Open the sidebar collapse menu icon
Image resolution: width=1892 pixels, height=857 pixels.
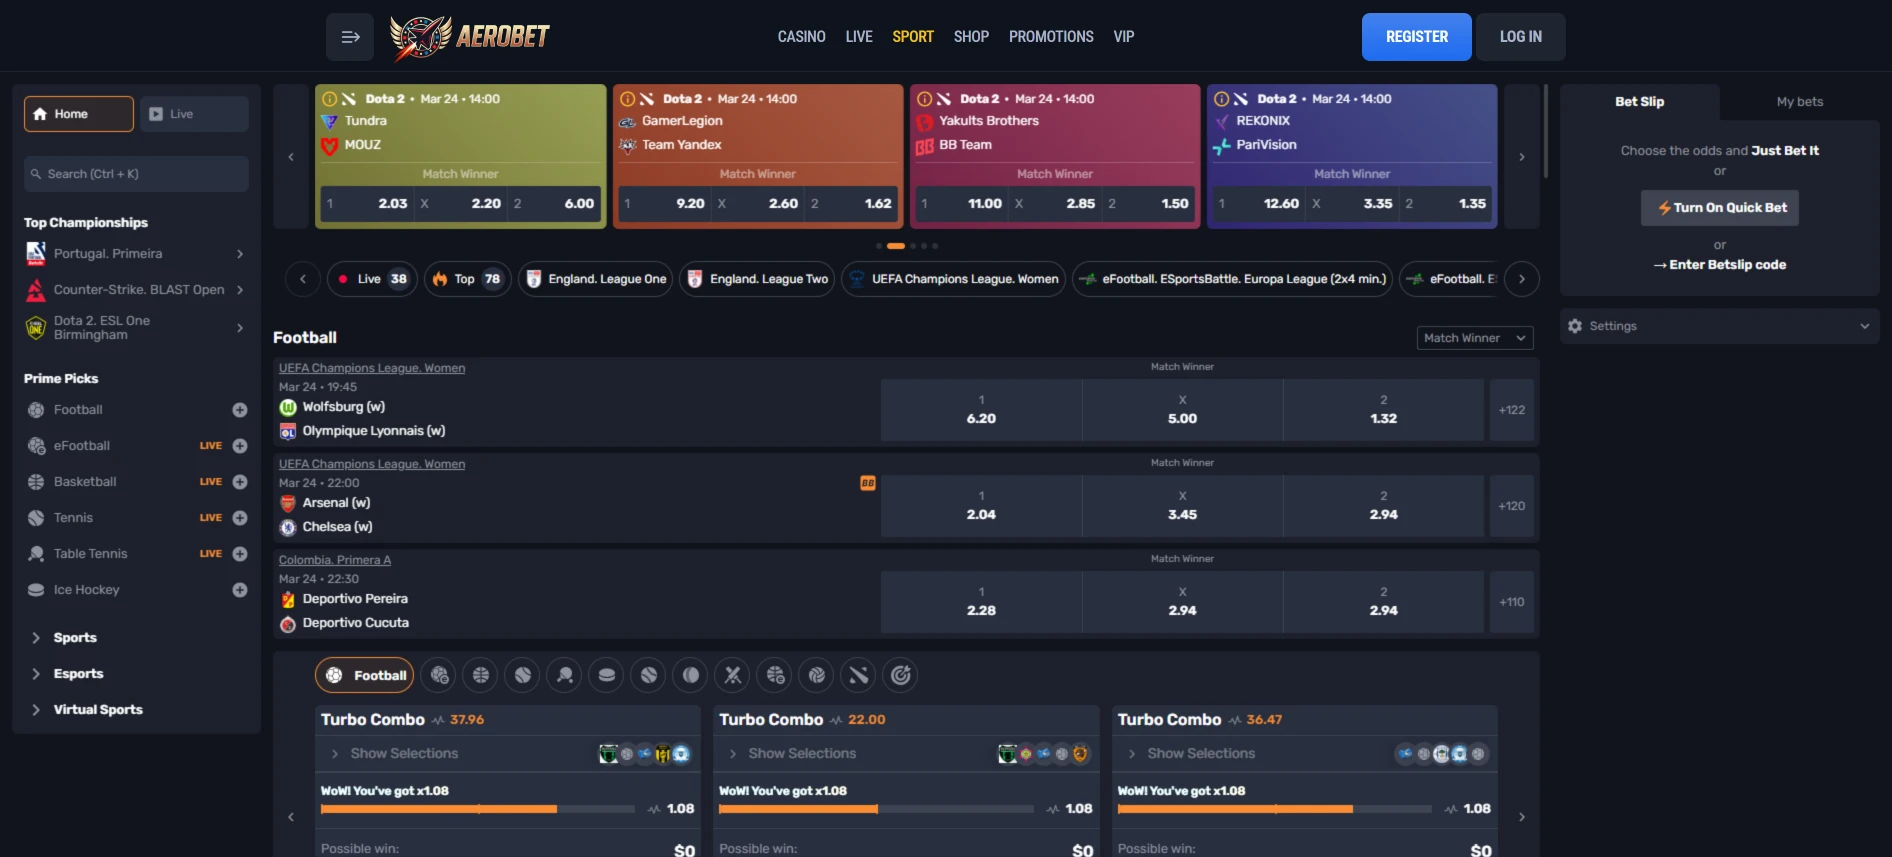(350, 37)
